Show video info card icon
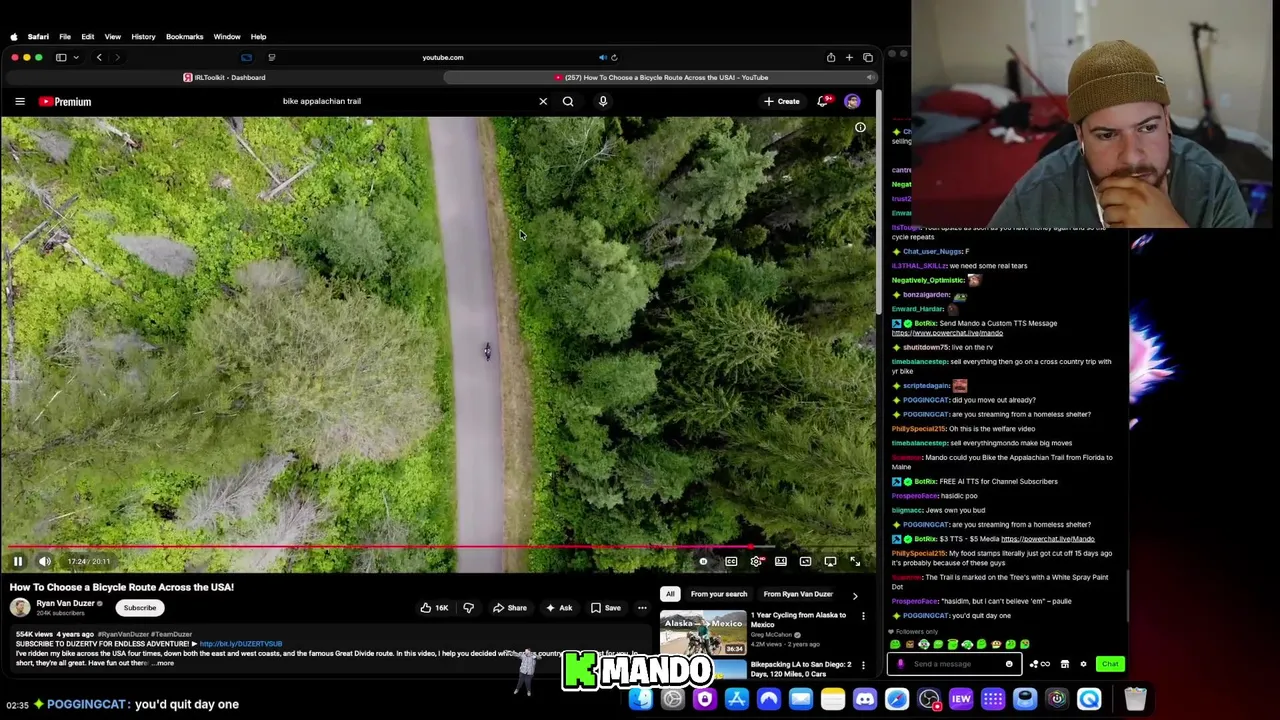 pyautogui.click(x=860, y=127)
